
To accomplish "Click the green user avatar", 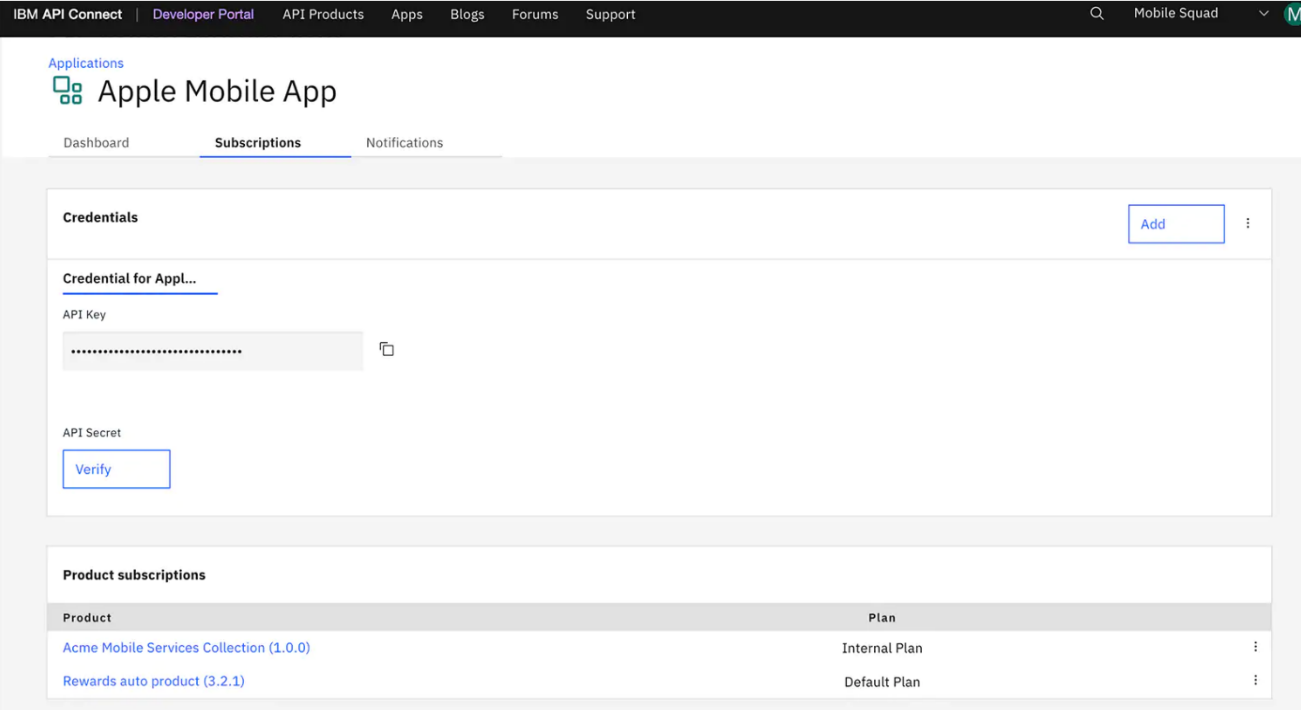I will pos(1292,14).
